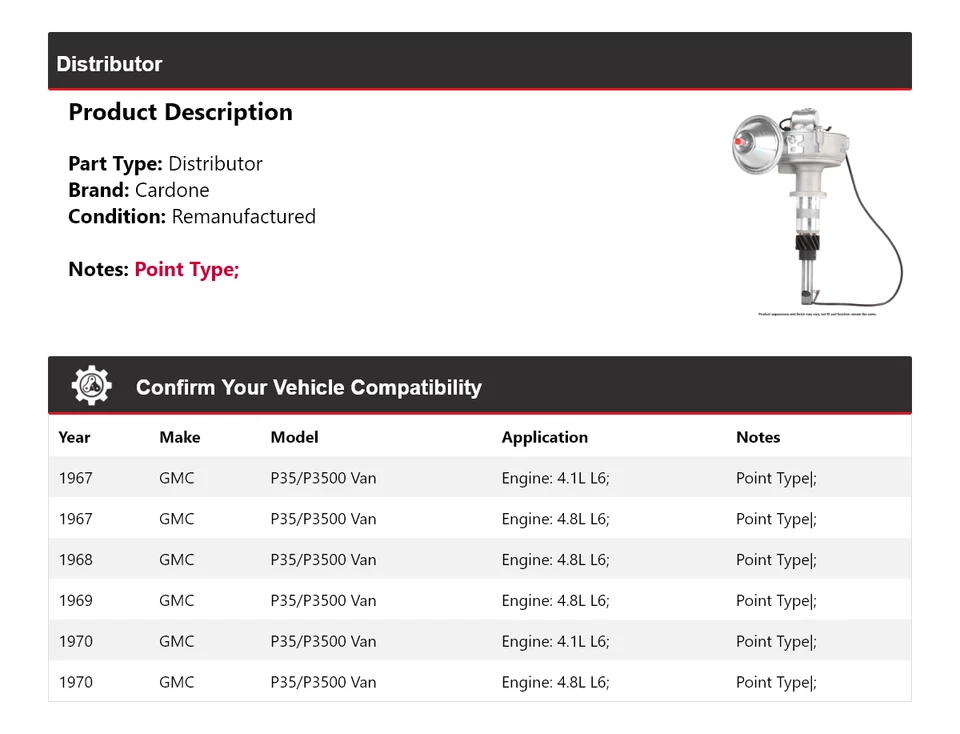Click the "Notes" column header
960x734 pixels.
[758, 437]
